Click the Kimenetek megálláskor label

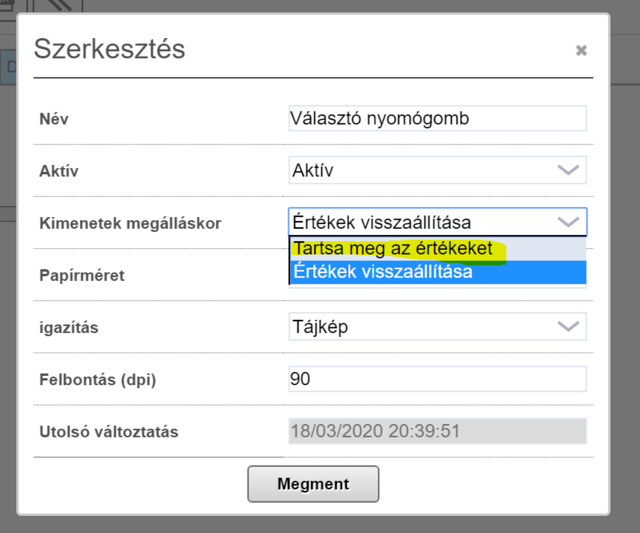click(130, 223)
